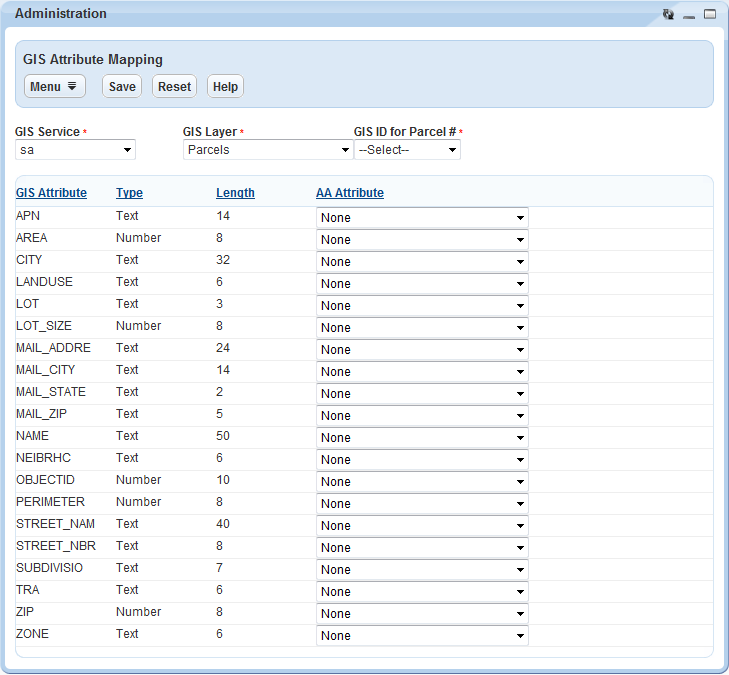
Task: Minimize the Administration panel
Action: tap(689, 15)
